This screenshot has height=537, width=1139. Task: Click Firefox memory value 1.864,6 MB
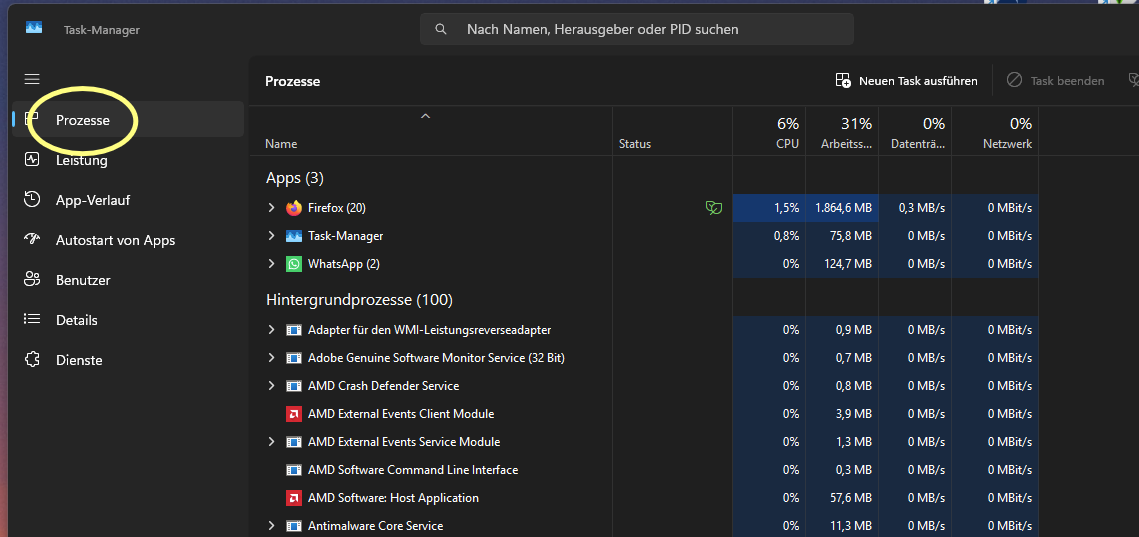coord(843,208)
